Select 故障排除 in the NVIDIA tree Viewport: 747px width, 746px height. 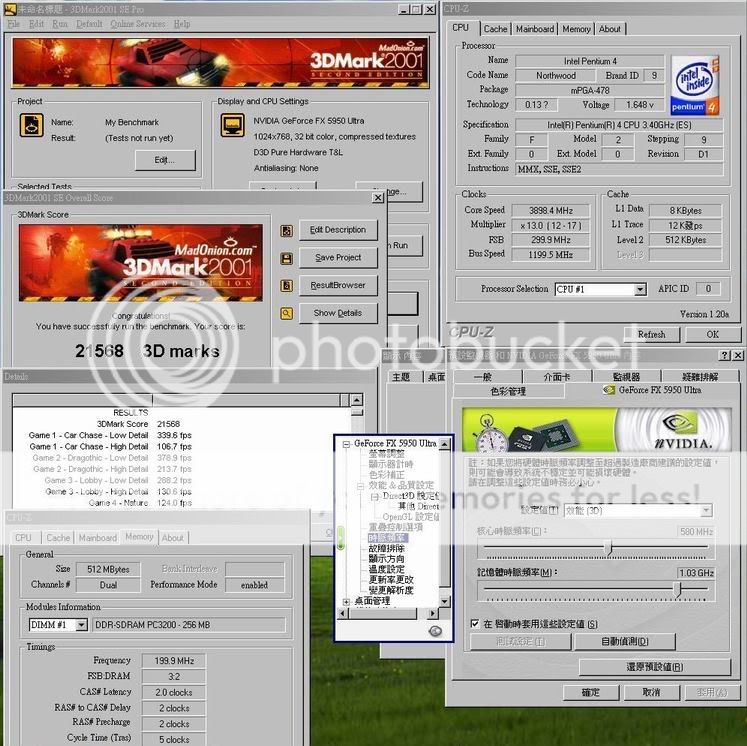[386, 548]
